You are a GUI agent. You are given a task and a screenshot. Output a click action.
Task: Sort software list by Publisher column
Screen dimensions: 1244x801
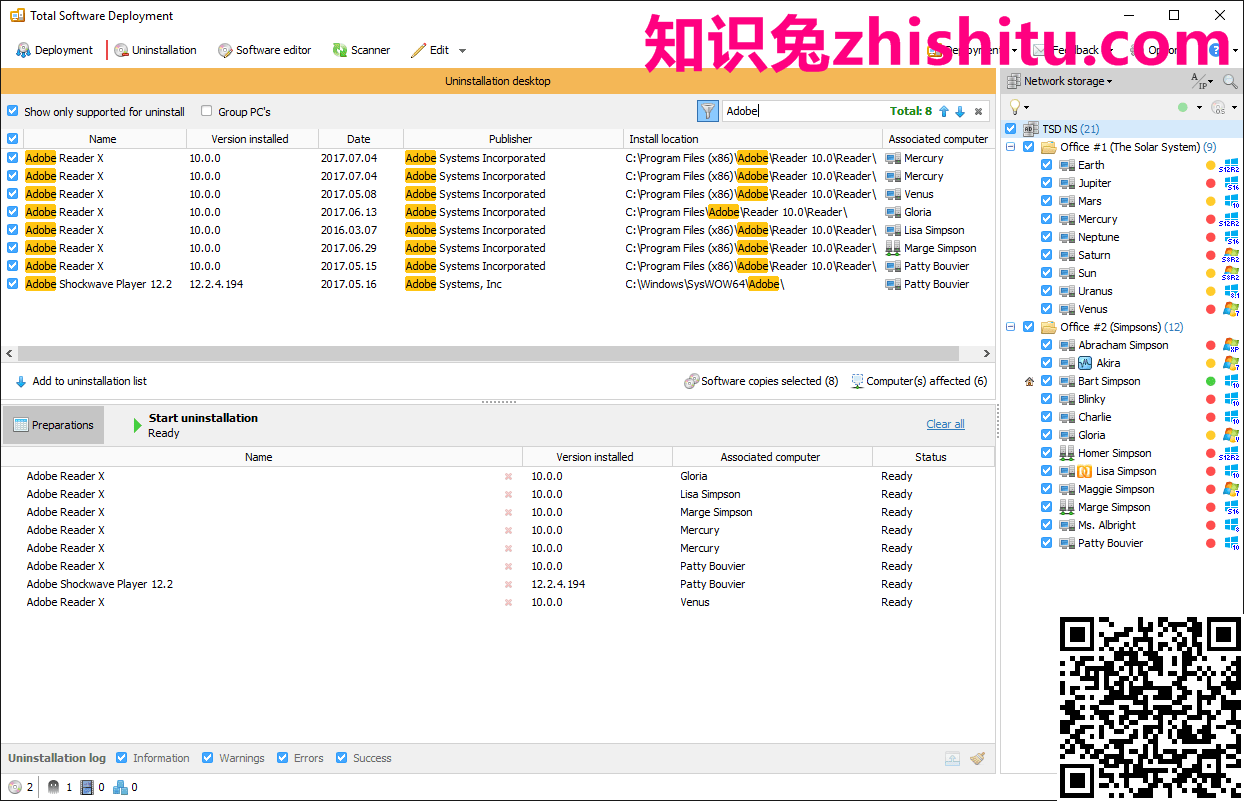(x=510, y=139)
